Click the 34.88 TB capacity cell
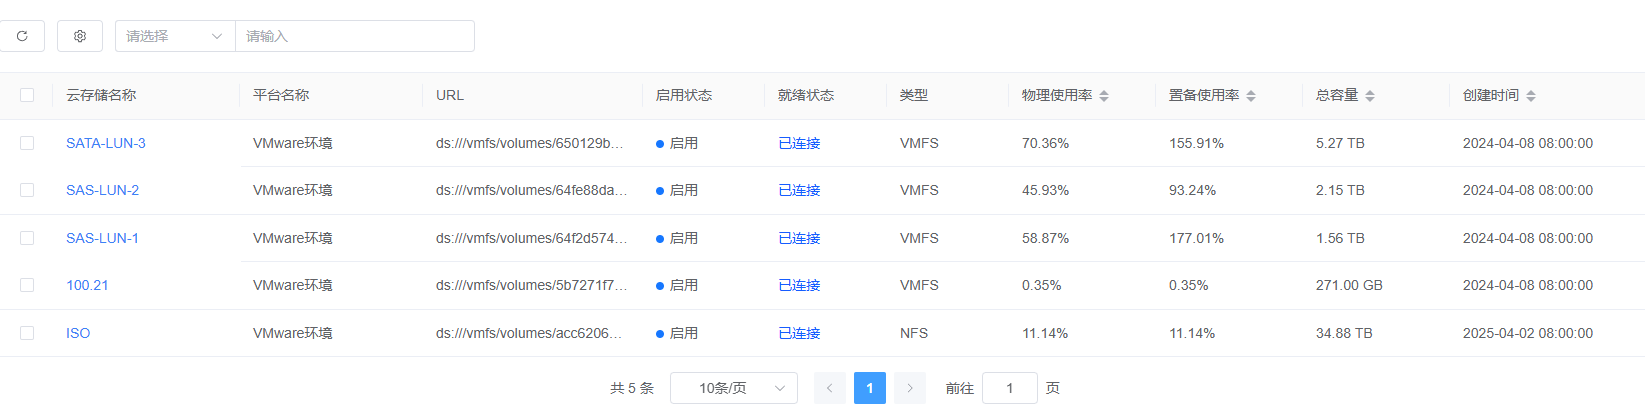The image size is (1645, 420). click(x=1344, y=333)
